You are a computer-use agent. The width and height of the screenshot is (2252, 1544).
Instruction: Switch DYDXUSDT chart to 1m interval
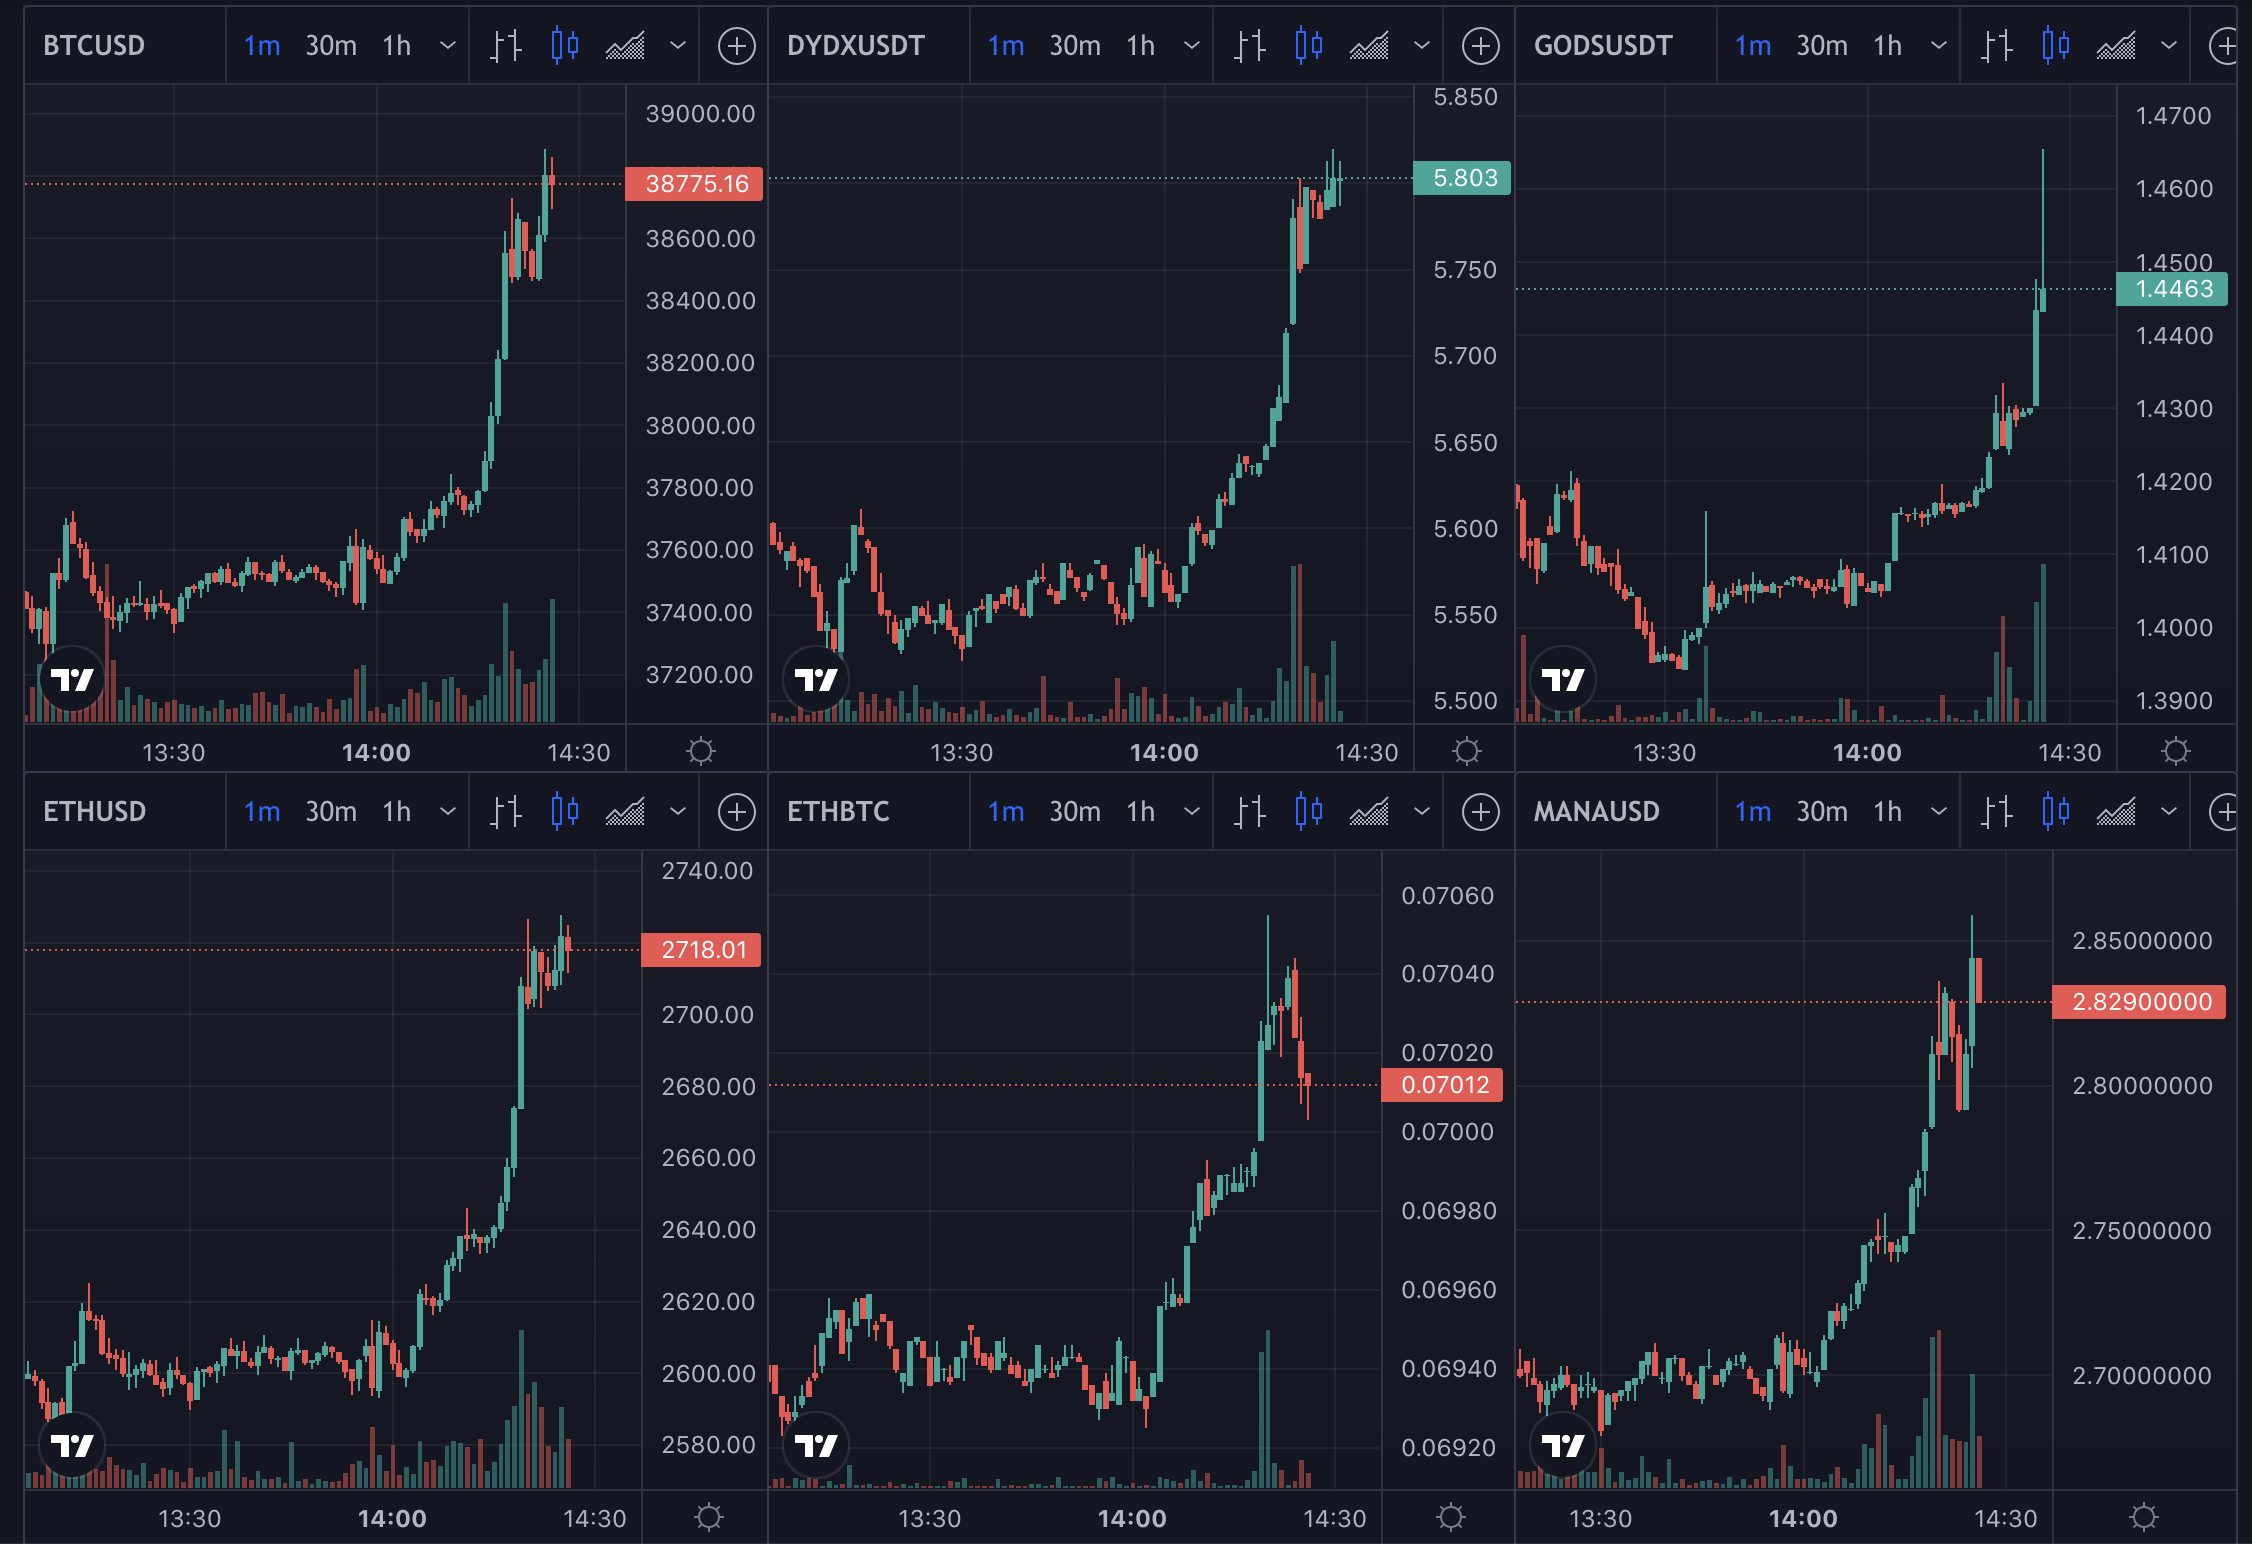point(1006,46)
